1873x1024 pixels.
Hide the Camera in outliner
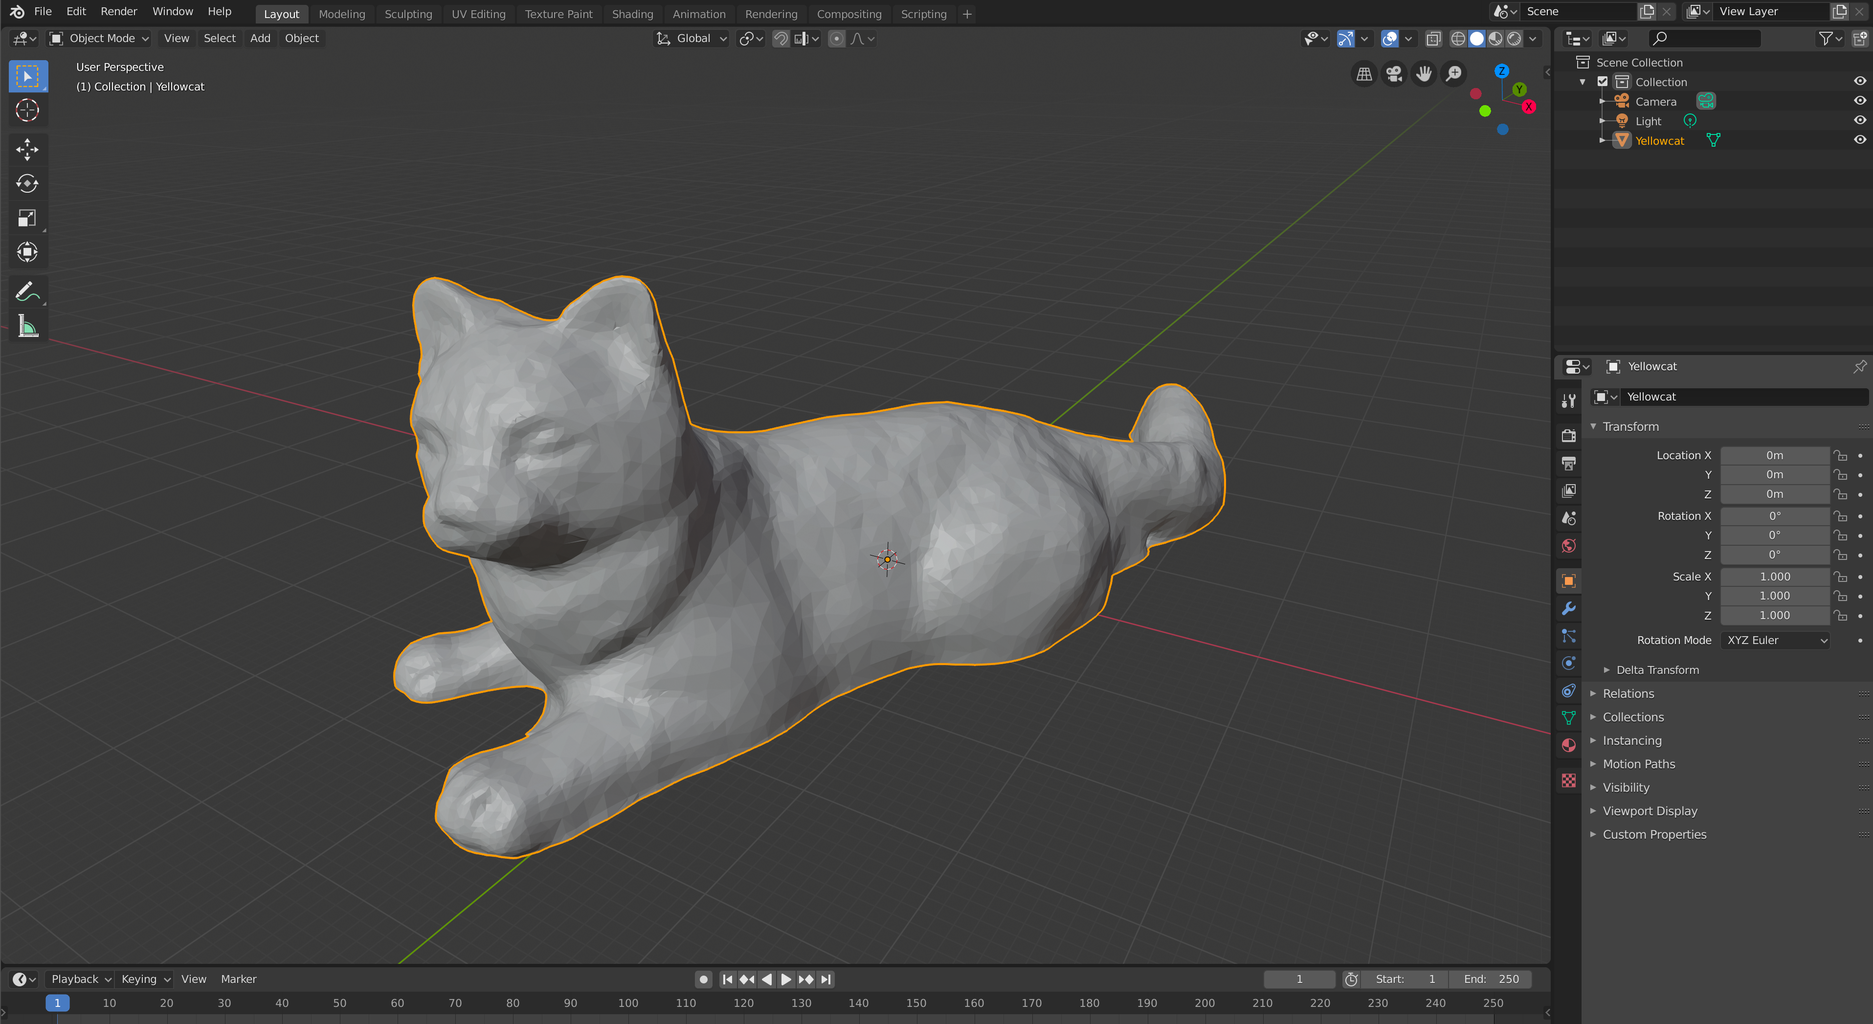coord(1859,101)
